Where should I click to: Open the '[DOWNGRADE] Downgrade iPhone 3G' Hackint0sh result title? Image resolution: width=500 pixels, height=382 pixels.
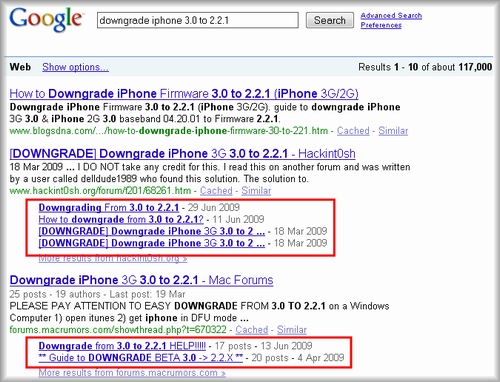click(x=182, y=154)
